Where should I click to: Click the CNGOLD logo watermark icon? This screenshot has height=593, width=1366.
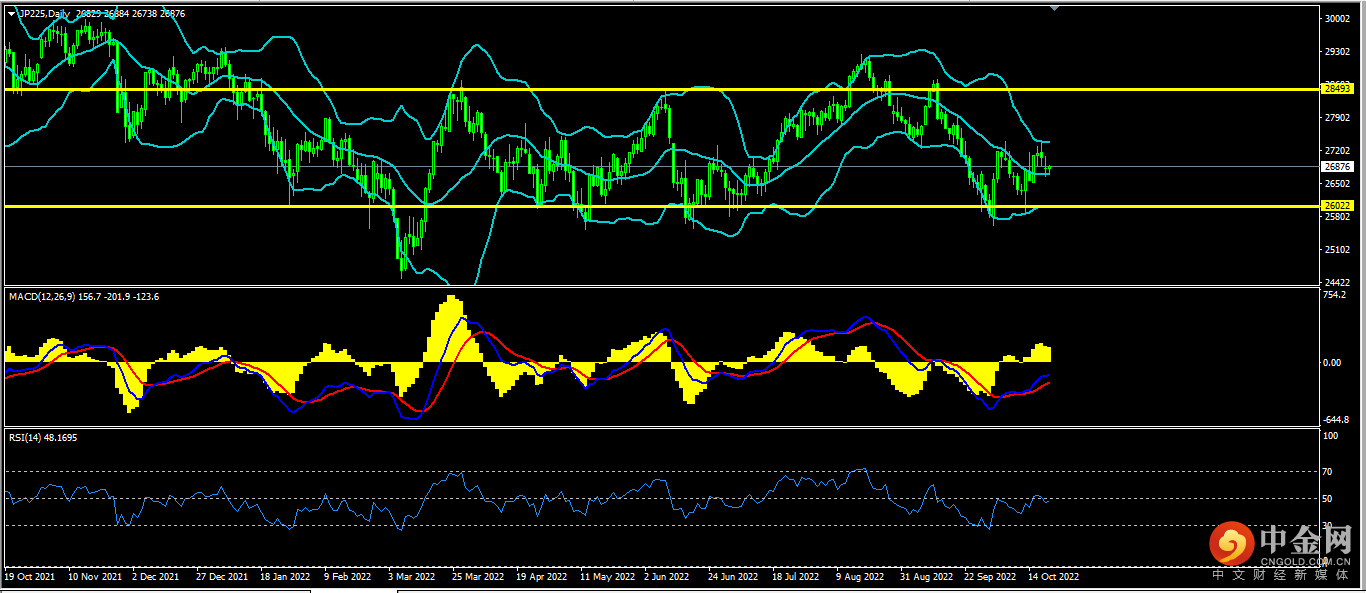coord(1231,545)
